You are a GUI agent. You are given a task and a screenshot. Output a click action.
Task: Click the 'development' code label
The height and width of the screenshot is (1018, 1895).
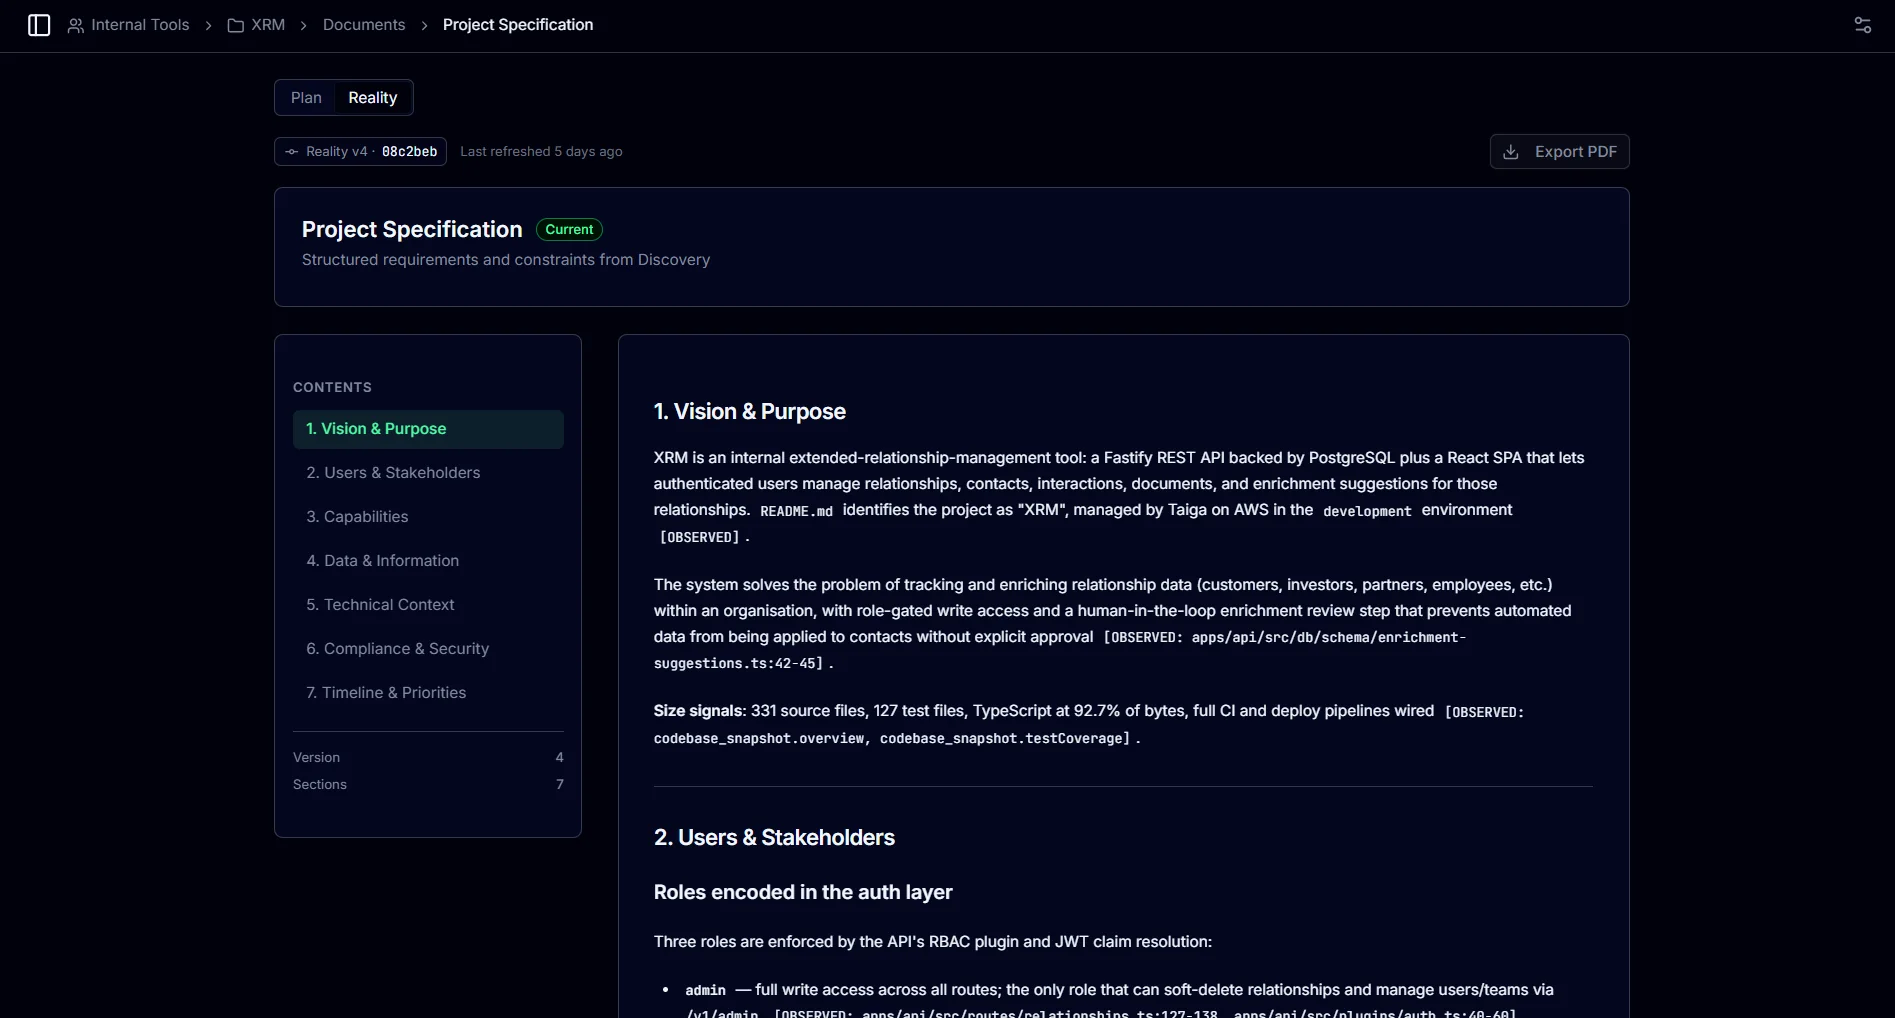pyautogui.click(x=1367, y=511)
